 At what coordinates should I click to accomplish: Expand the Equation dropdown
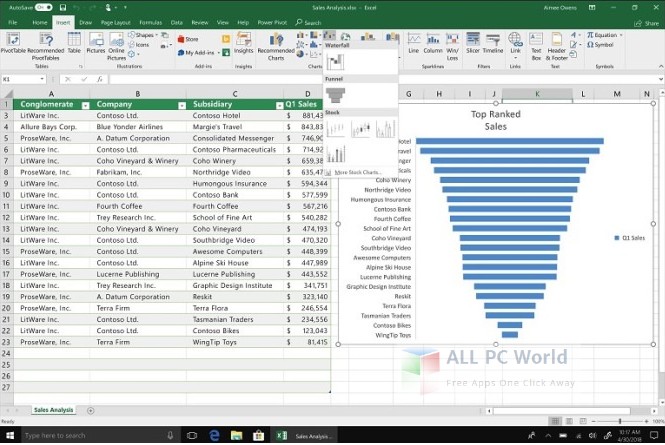[621, 35]
